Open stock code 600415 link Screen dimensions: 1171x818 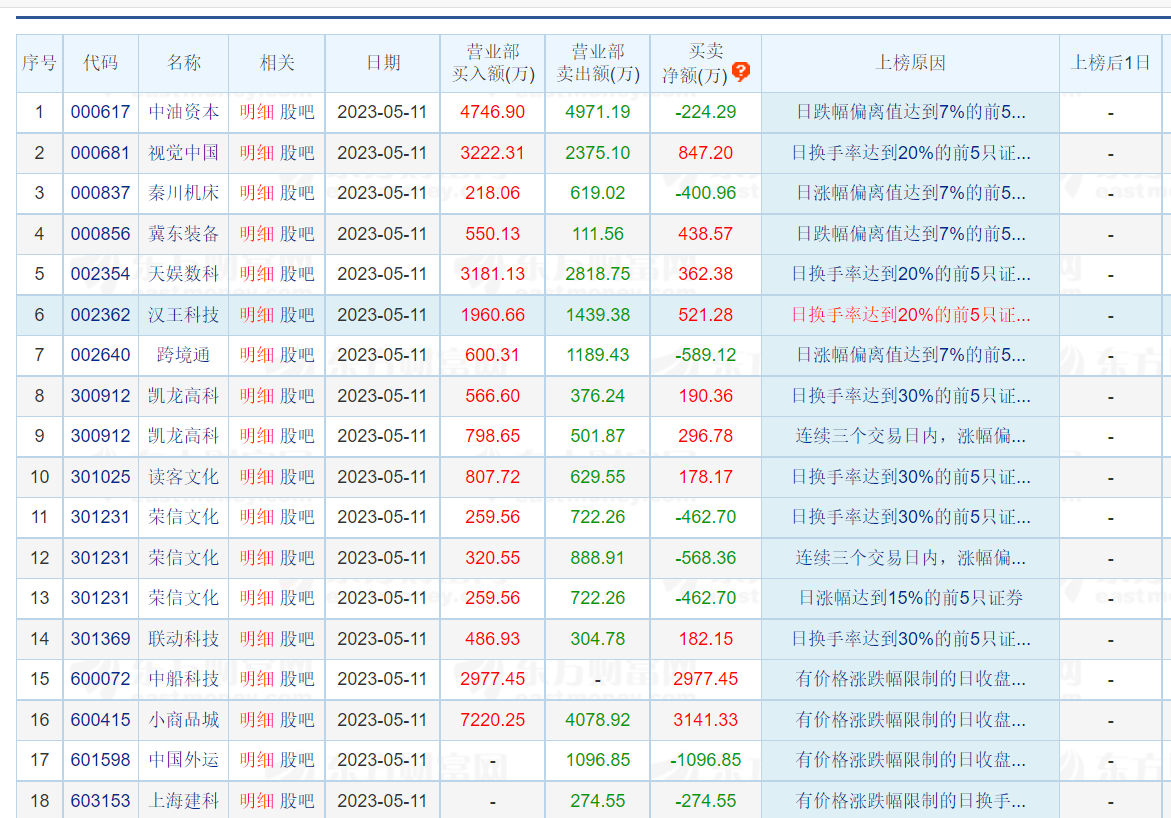tap(101, 720)
